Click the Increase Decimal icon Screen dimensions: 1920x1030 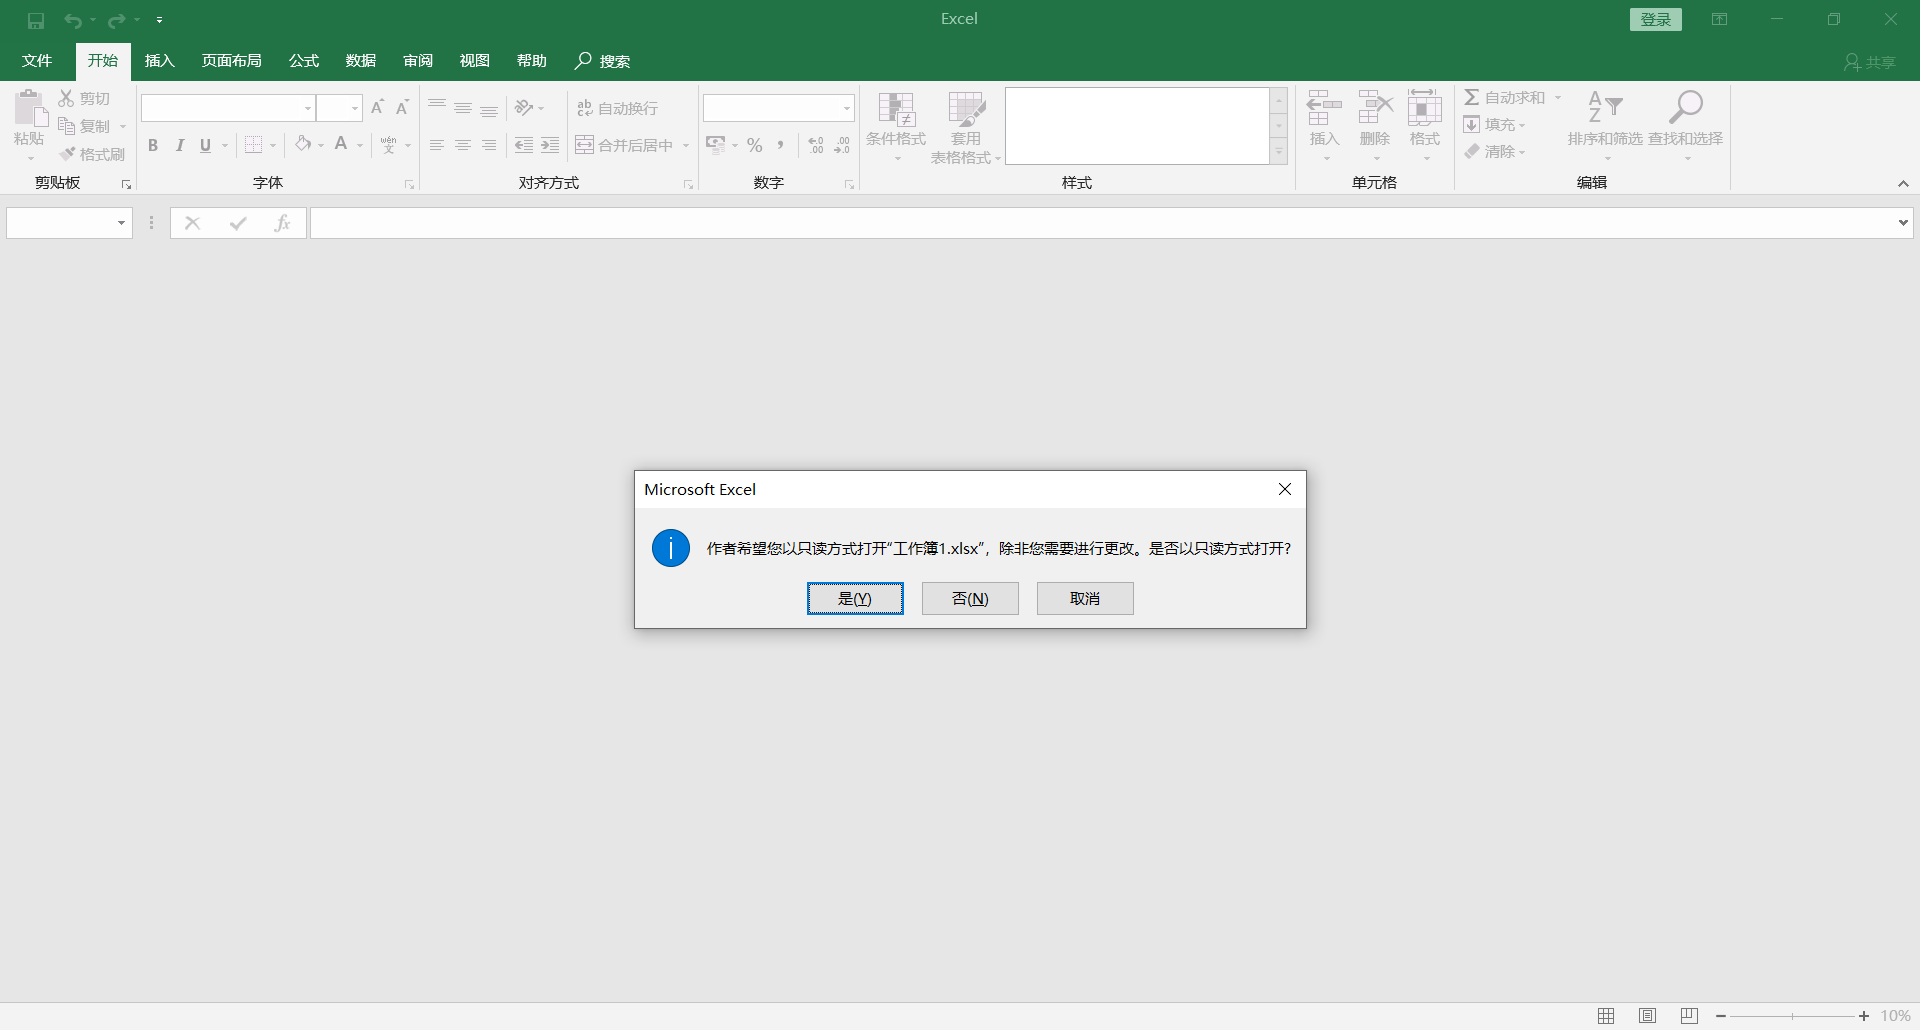point(814,144)
